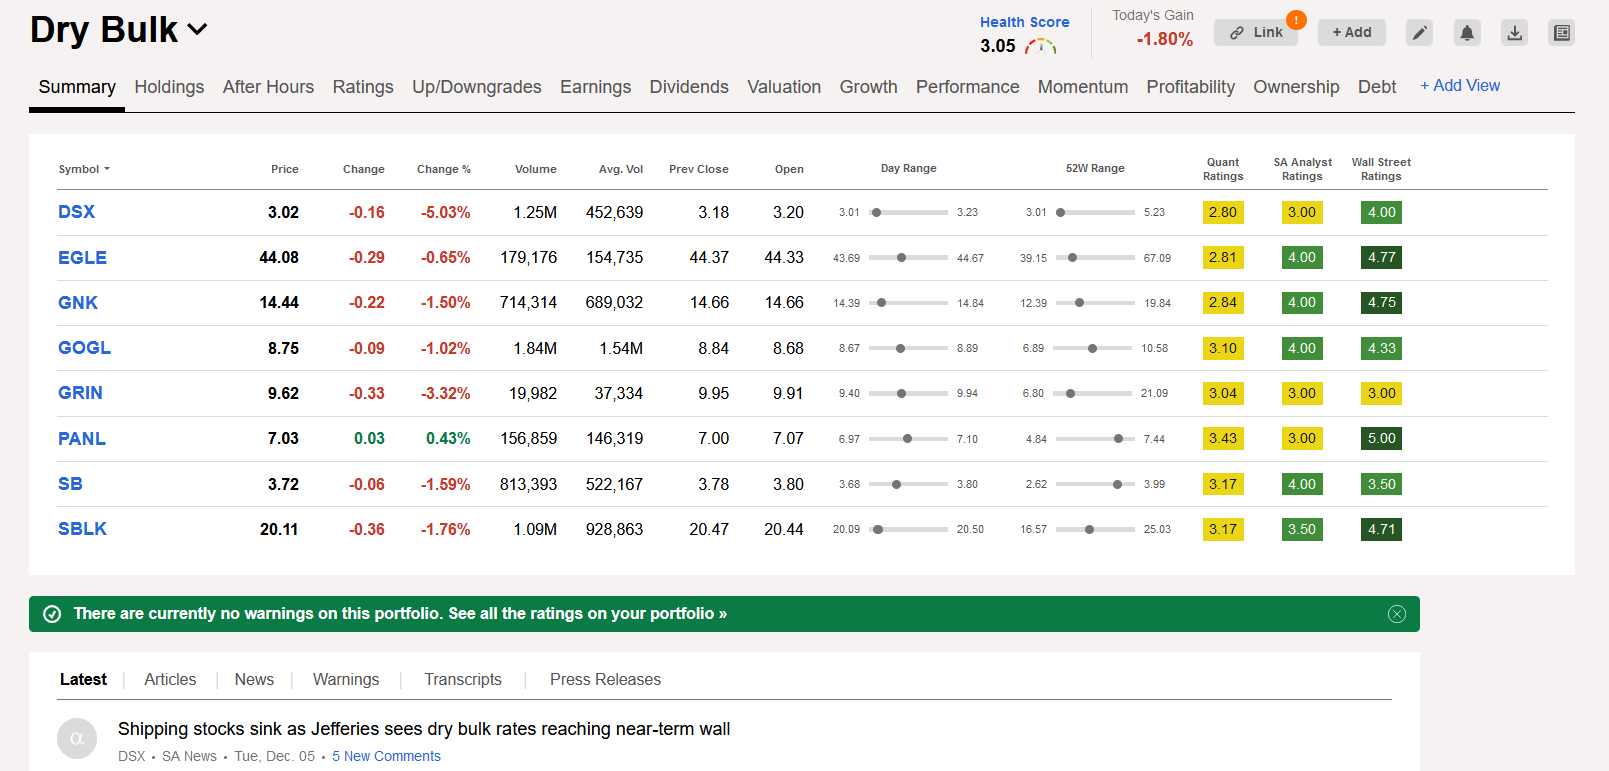
Task: Sort by Change % column header
Action: pos(444,169)
